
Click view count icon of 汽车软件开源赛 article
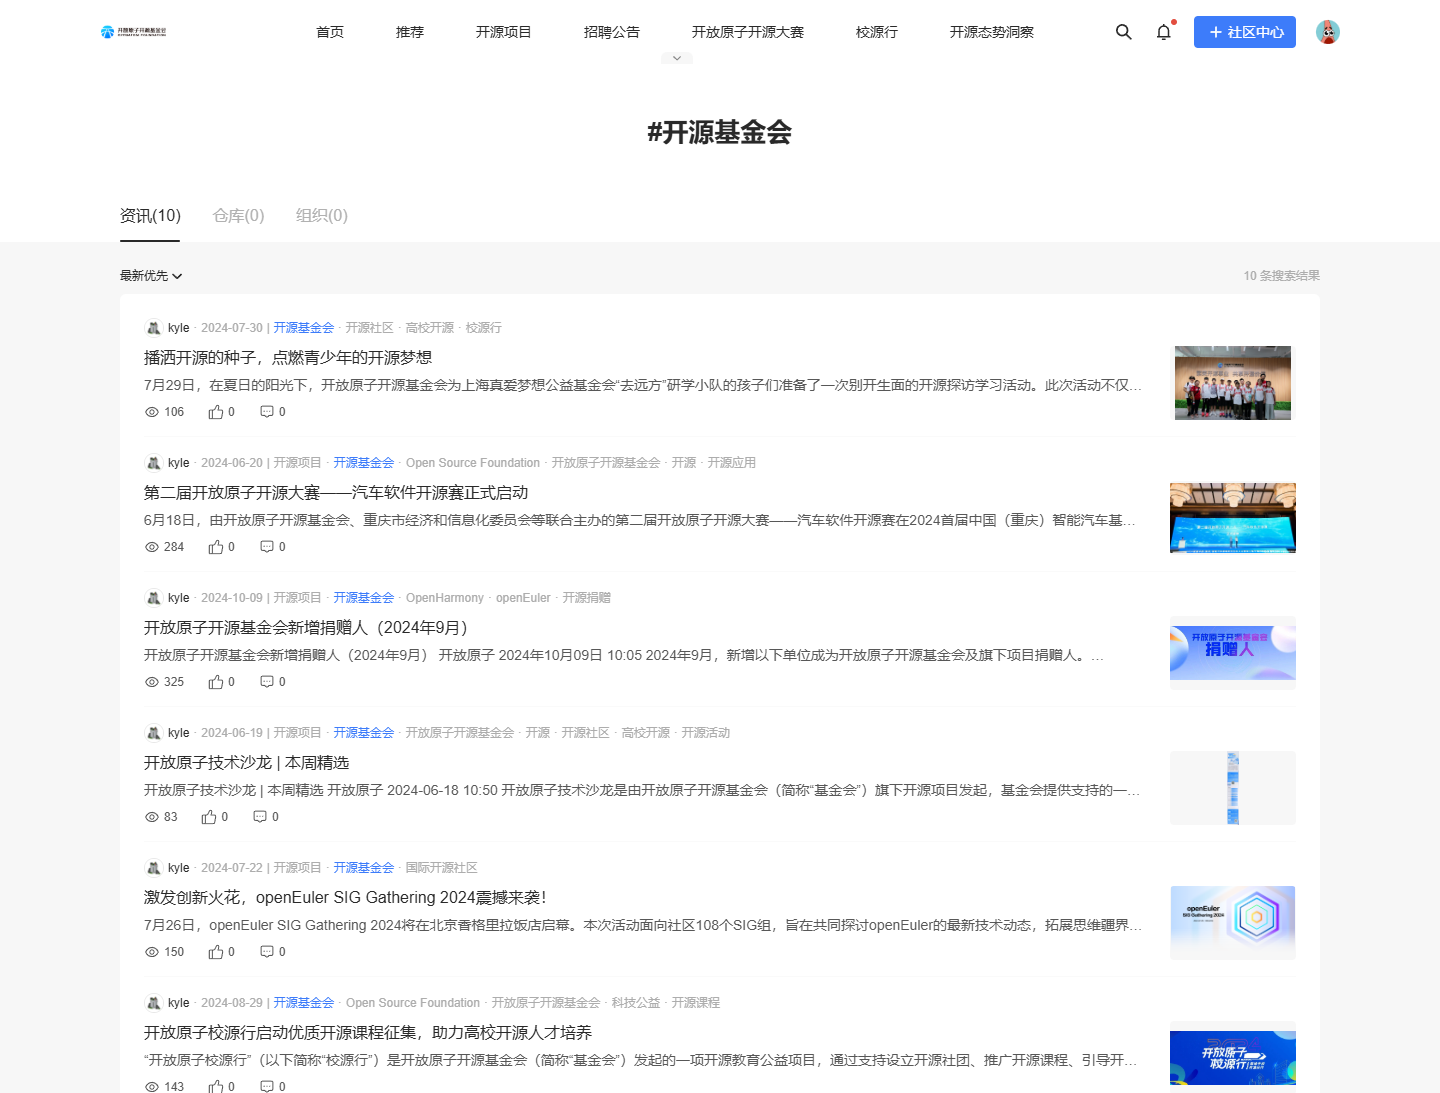(x=152, y=547)
